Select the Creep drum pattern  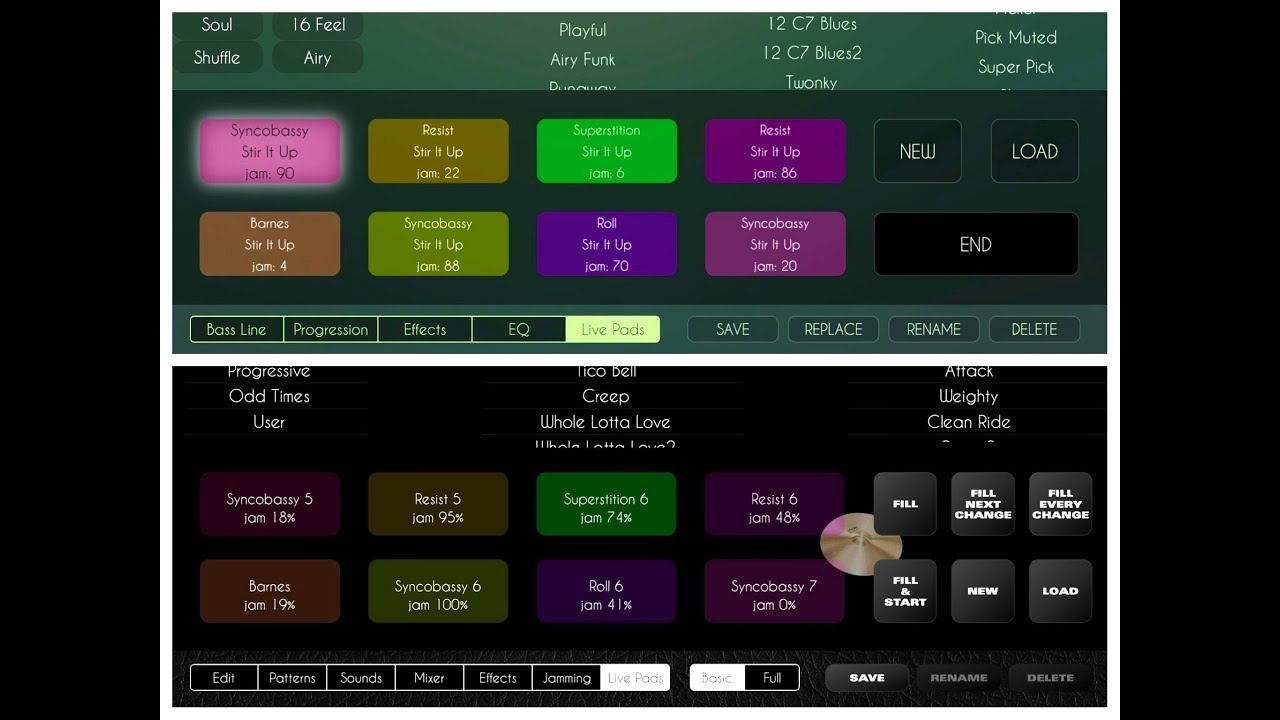click(606, 396)
